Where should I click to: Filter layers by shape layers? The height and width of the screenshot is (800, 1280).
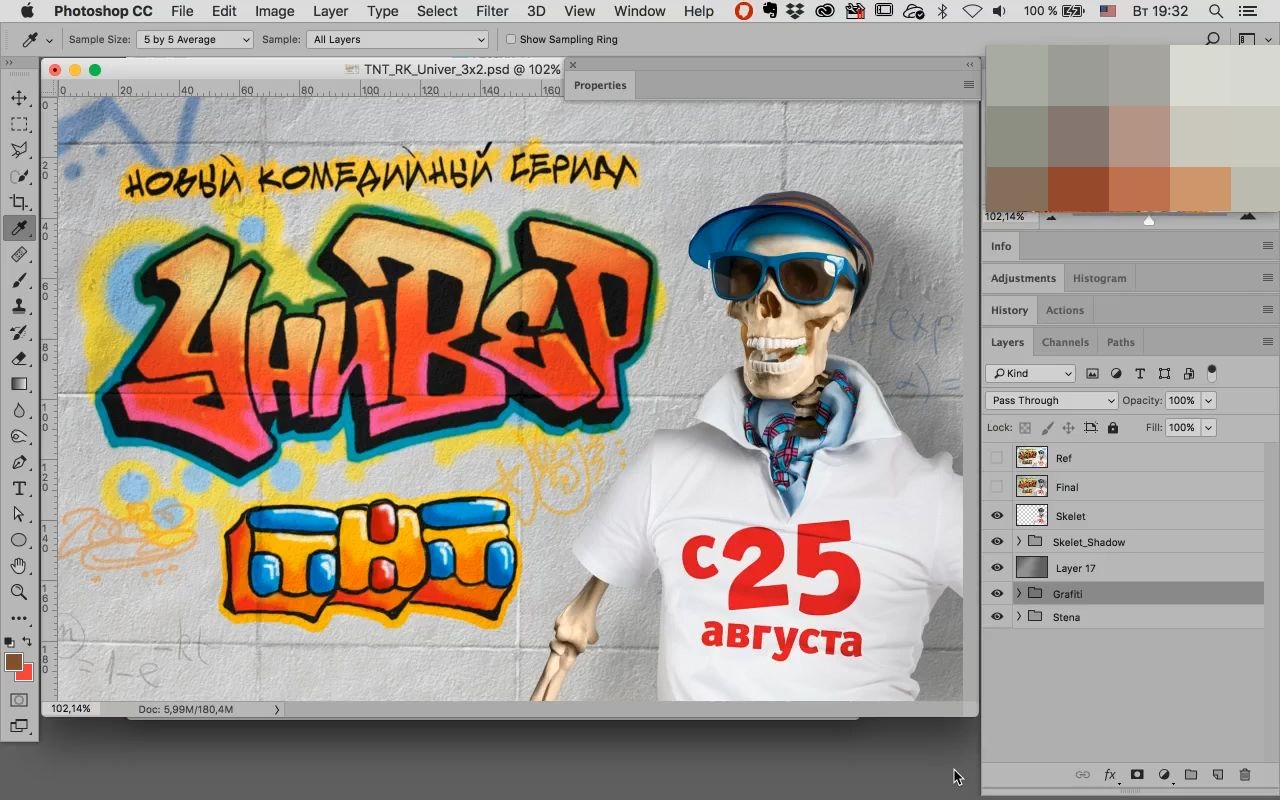pyautogui.click(x=1164, y=373)
